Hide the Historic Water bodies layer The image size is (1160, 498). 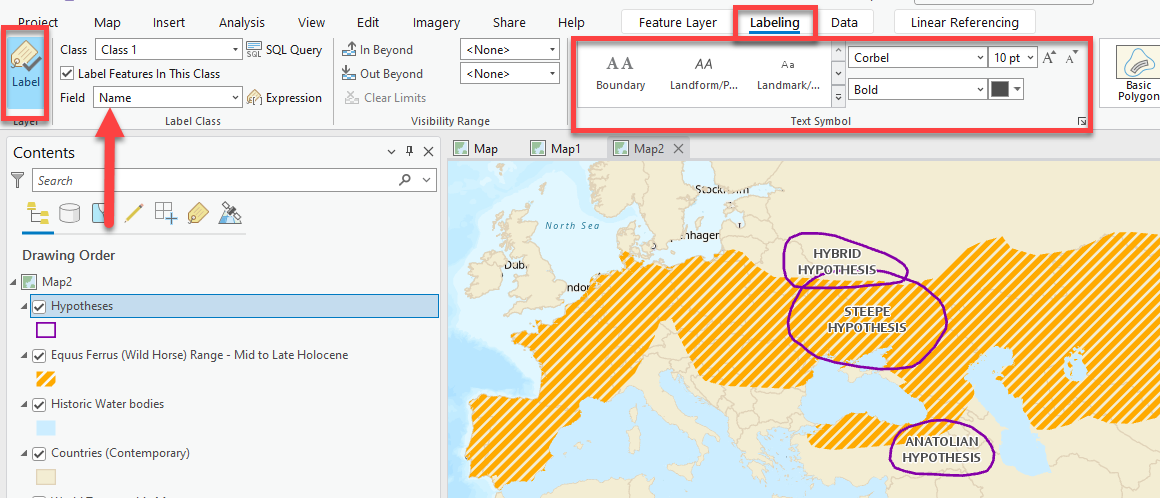click(40, 404)
